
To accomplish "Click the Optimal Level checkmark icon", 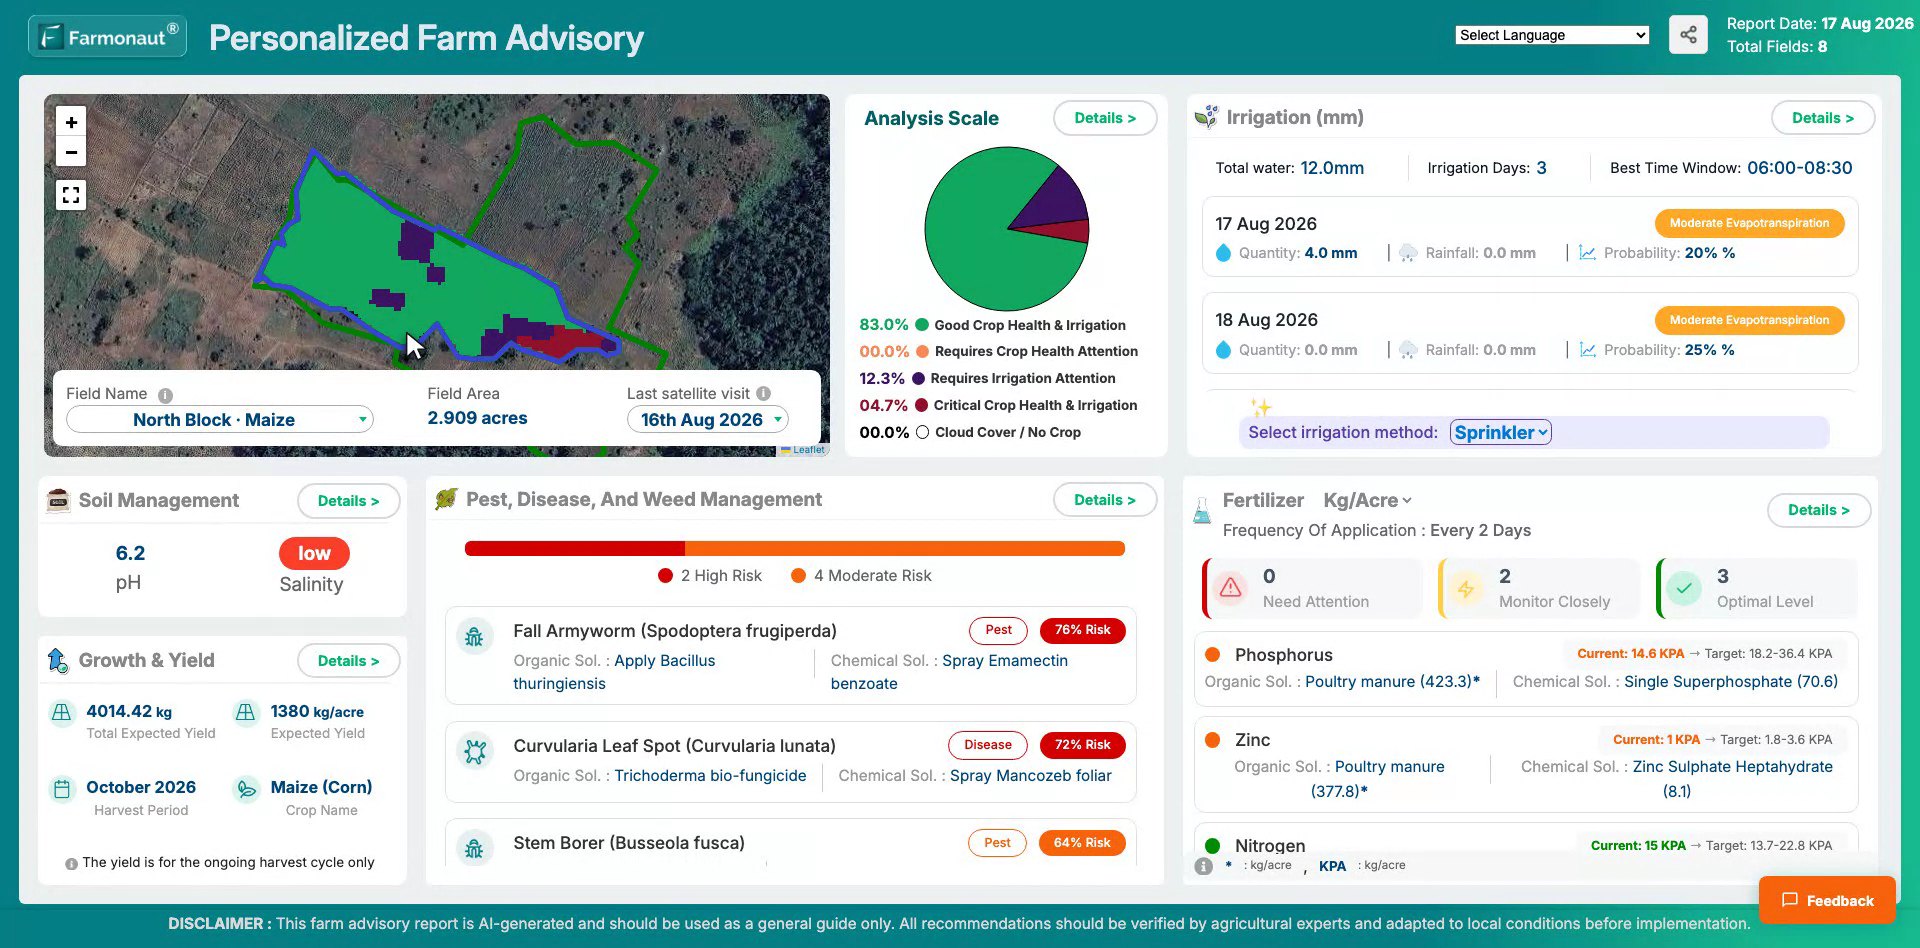I will click(1684, 588).
